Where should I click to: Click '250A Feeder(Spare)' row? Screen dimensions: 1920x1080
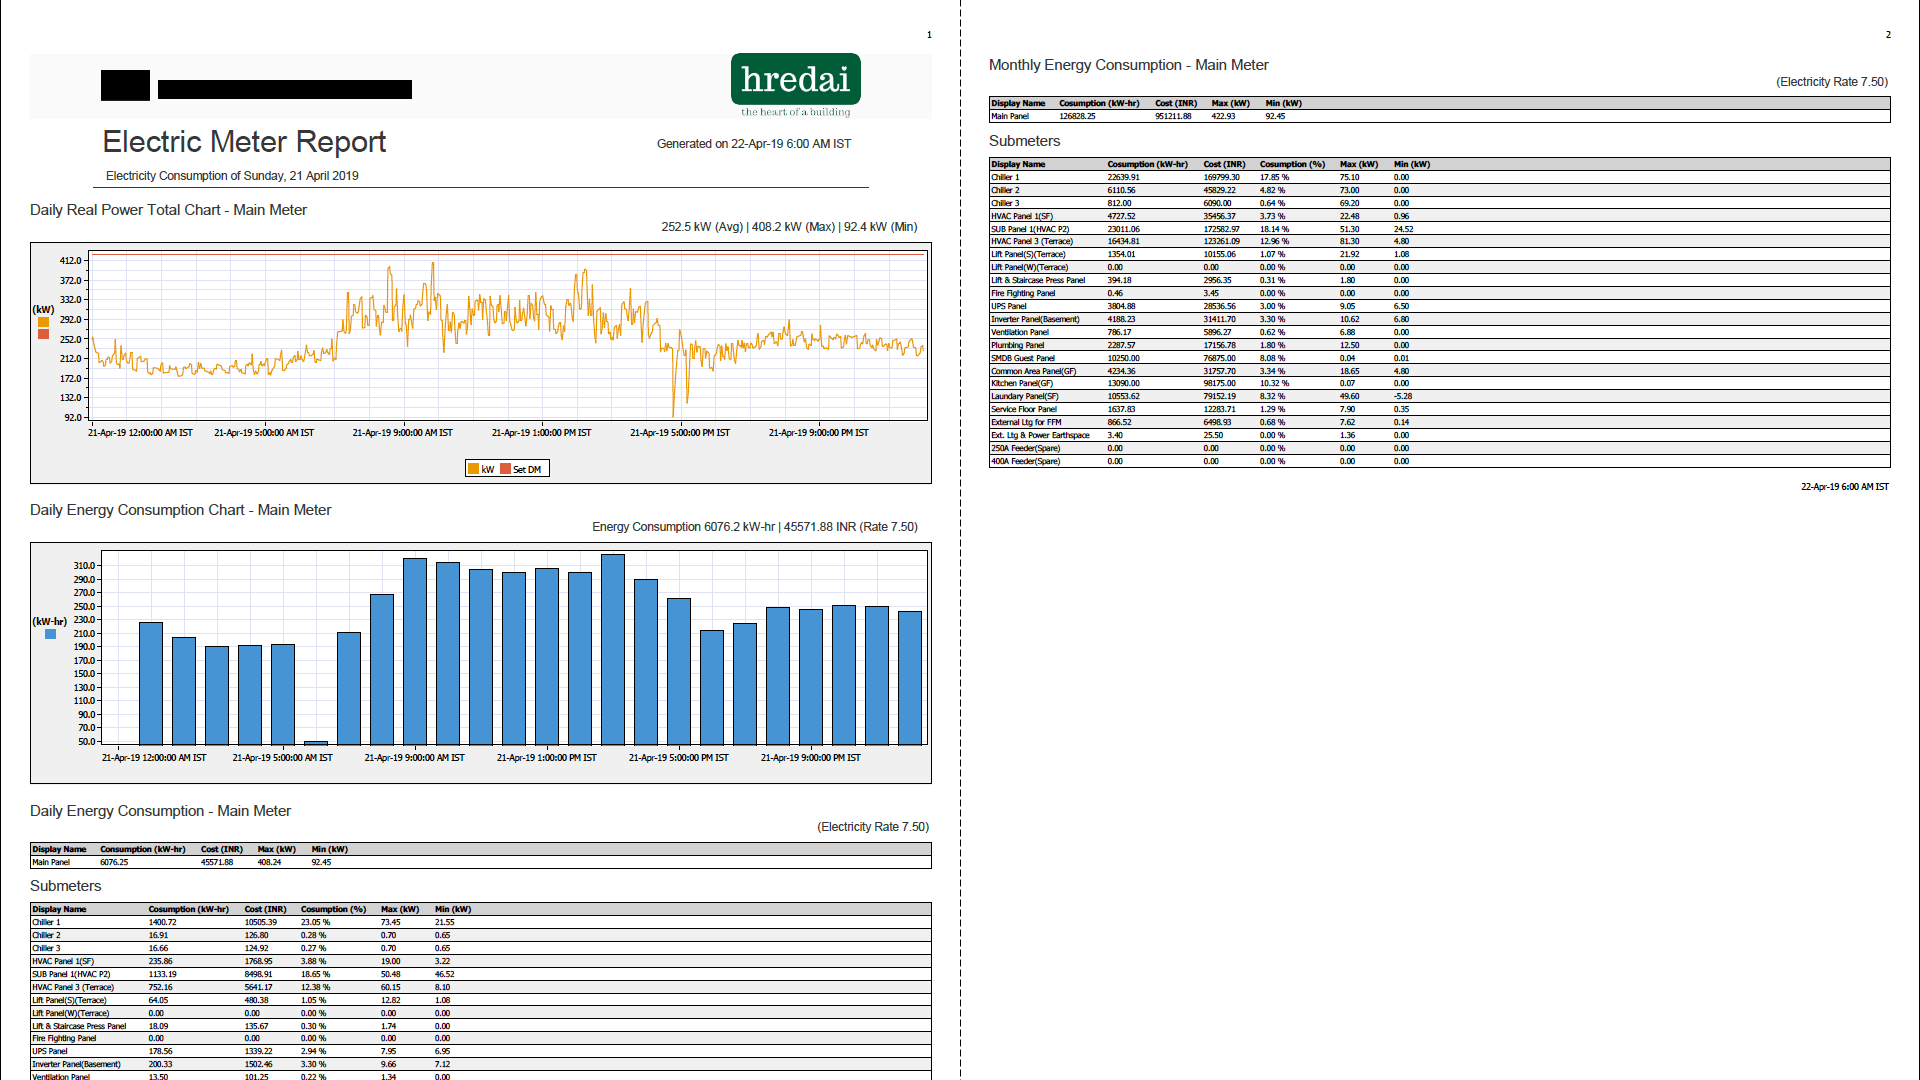point(1440,448)
